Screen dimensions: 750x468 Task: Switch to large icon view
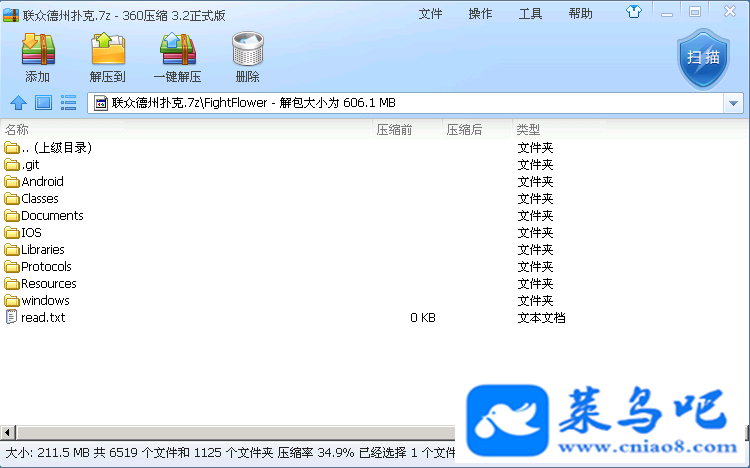tap(44, 102)
